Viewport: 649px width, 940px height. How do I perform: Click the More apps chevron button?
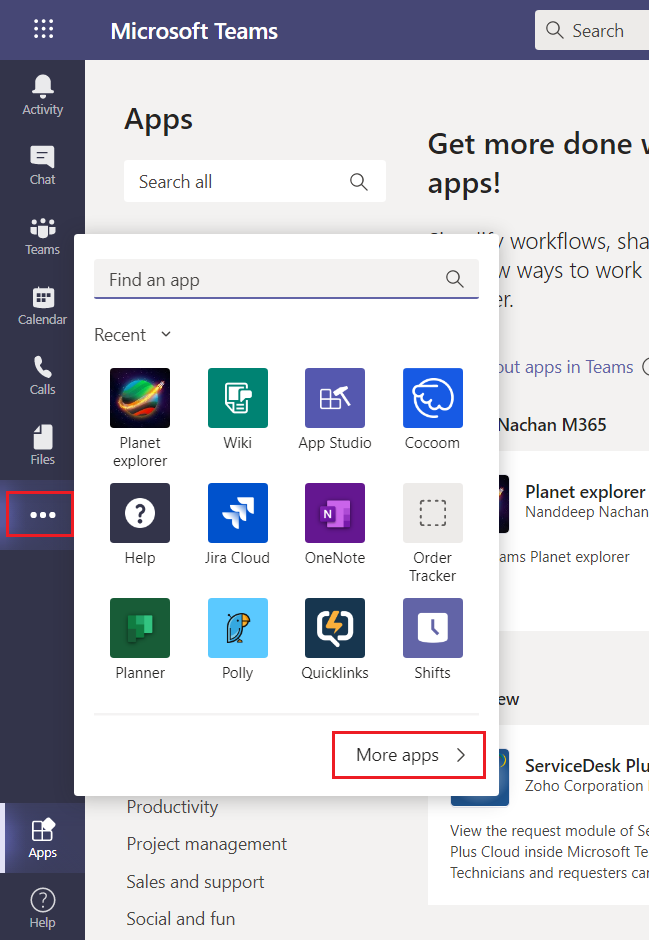tap(409, 755)
